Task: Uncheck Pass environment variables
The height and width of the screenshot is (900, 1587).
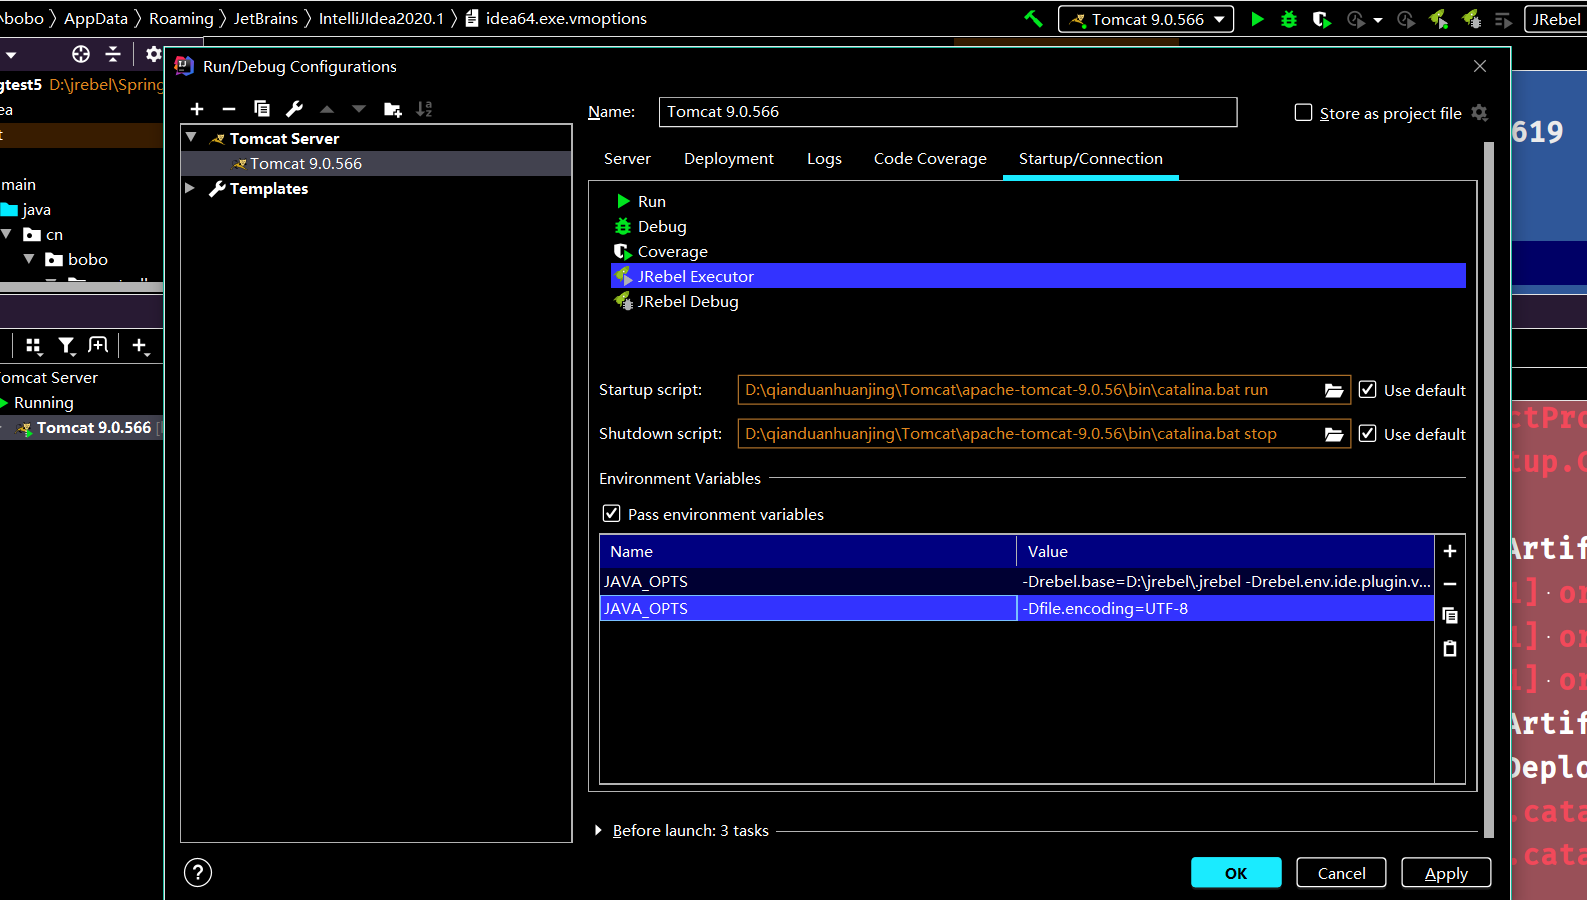Action: [x=611, y=514]
